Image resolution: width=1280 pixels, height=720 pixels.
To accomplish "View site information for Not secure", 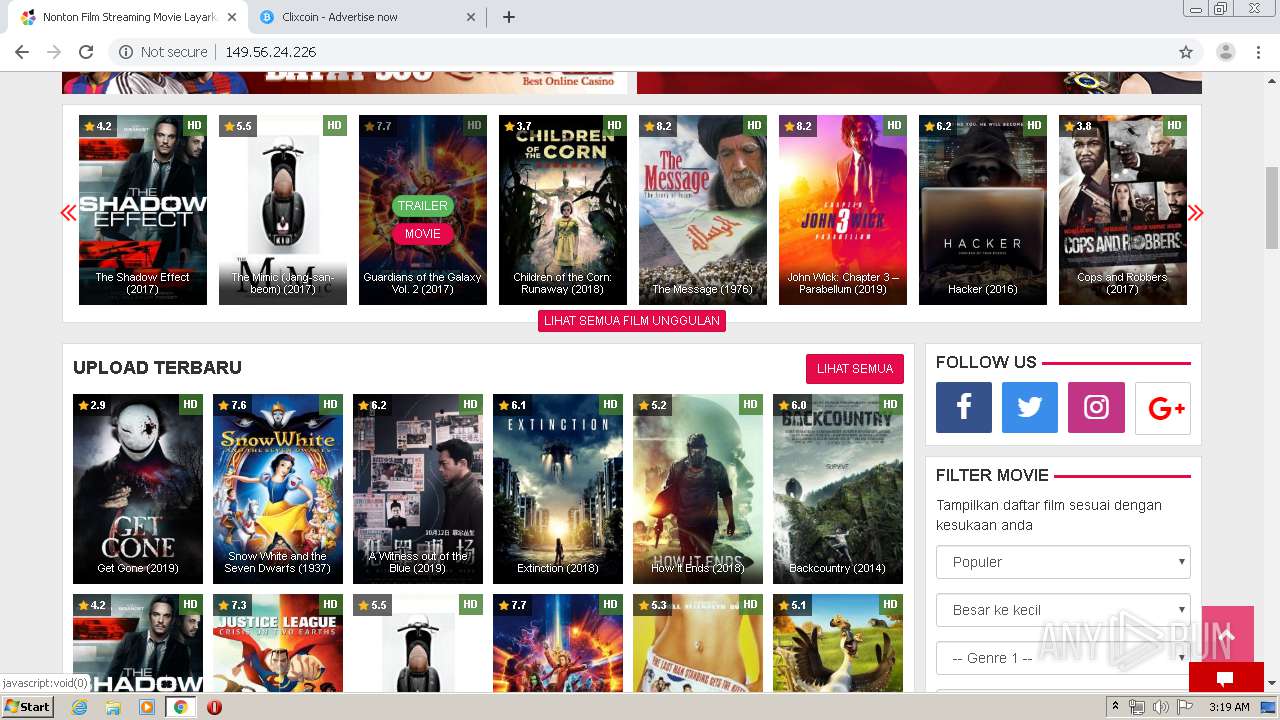I will coord(163,52).
